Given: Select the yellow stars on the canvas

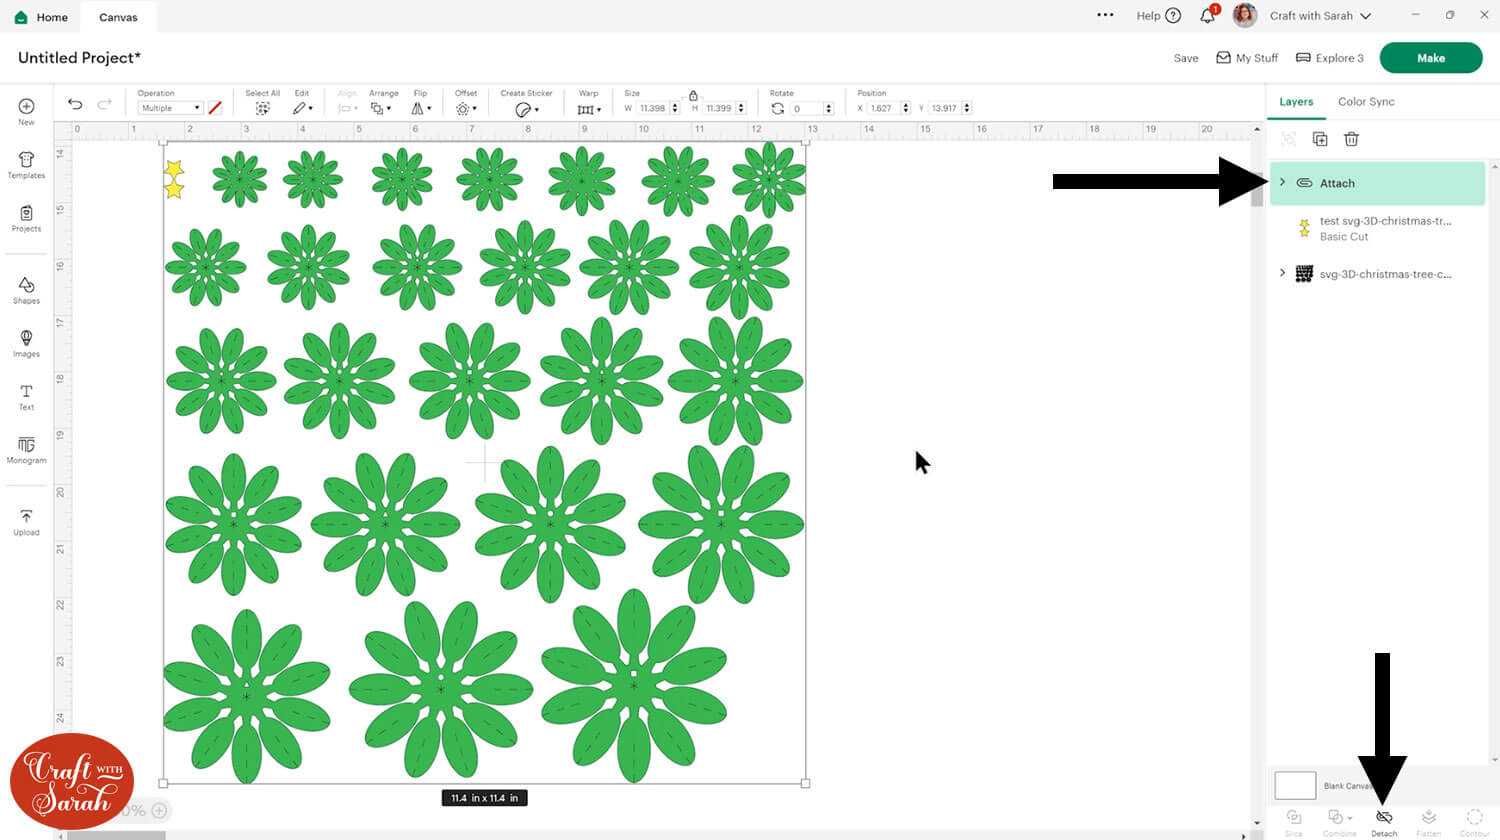Looking at the screenshot, I should point(174,179).
